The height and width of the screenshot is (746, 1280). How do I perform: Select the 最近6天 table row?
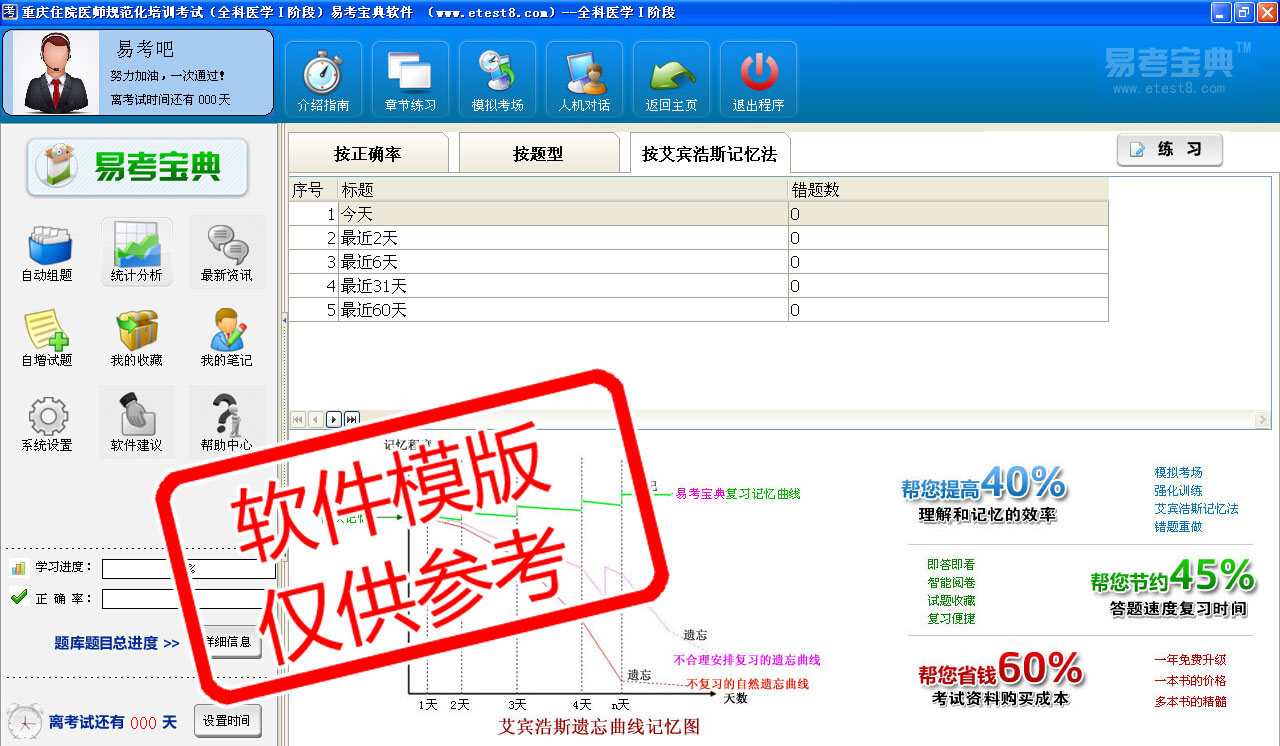coord(560,262)
